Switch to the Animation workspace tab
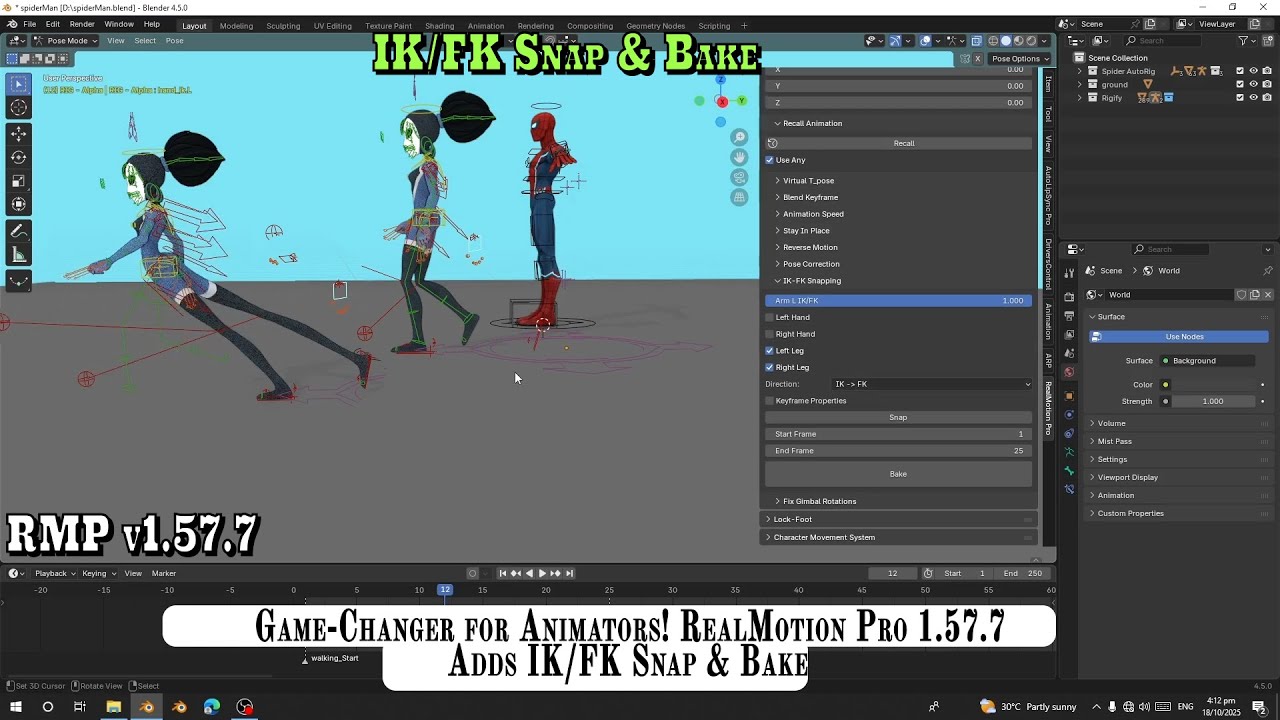The image size is (1280, 720). [x=486, y=25]
